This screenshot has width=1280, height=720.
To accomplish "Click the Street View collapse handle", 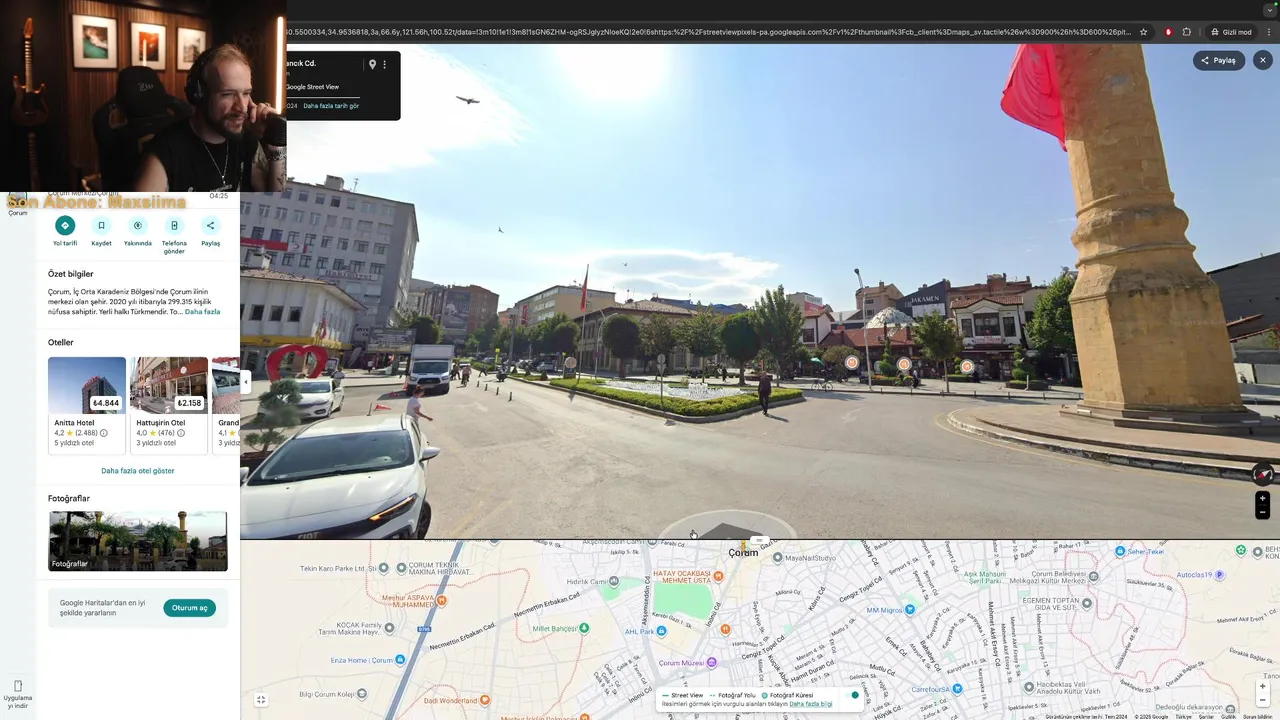I will 758,540.
